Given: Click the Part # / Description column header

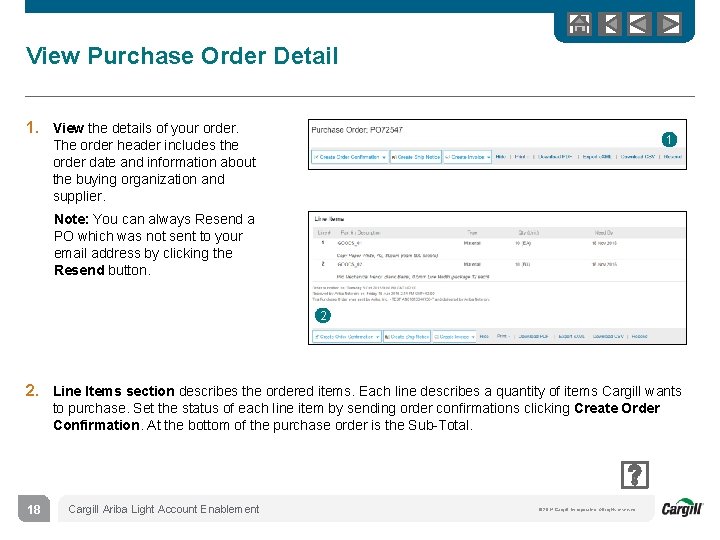Looking at the screenshot, I should pos(360,233).
